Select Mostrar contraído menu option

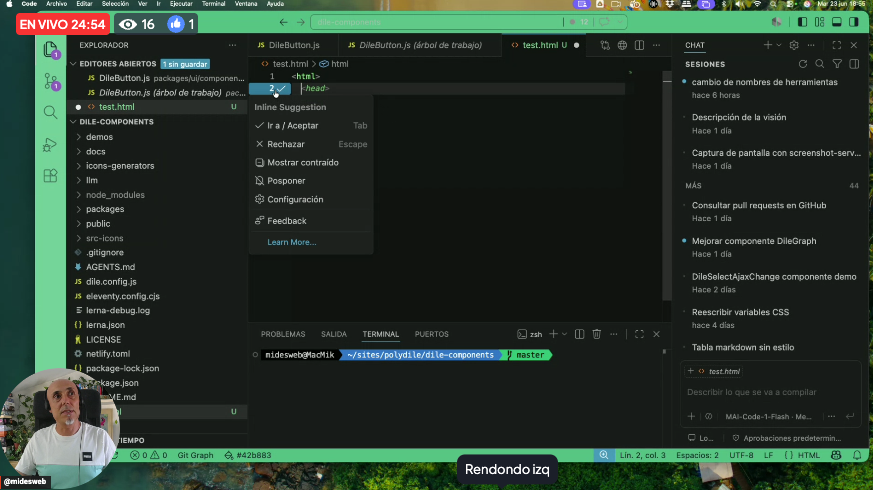point(311,163)
